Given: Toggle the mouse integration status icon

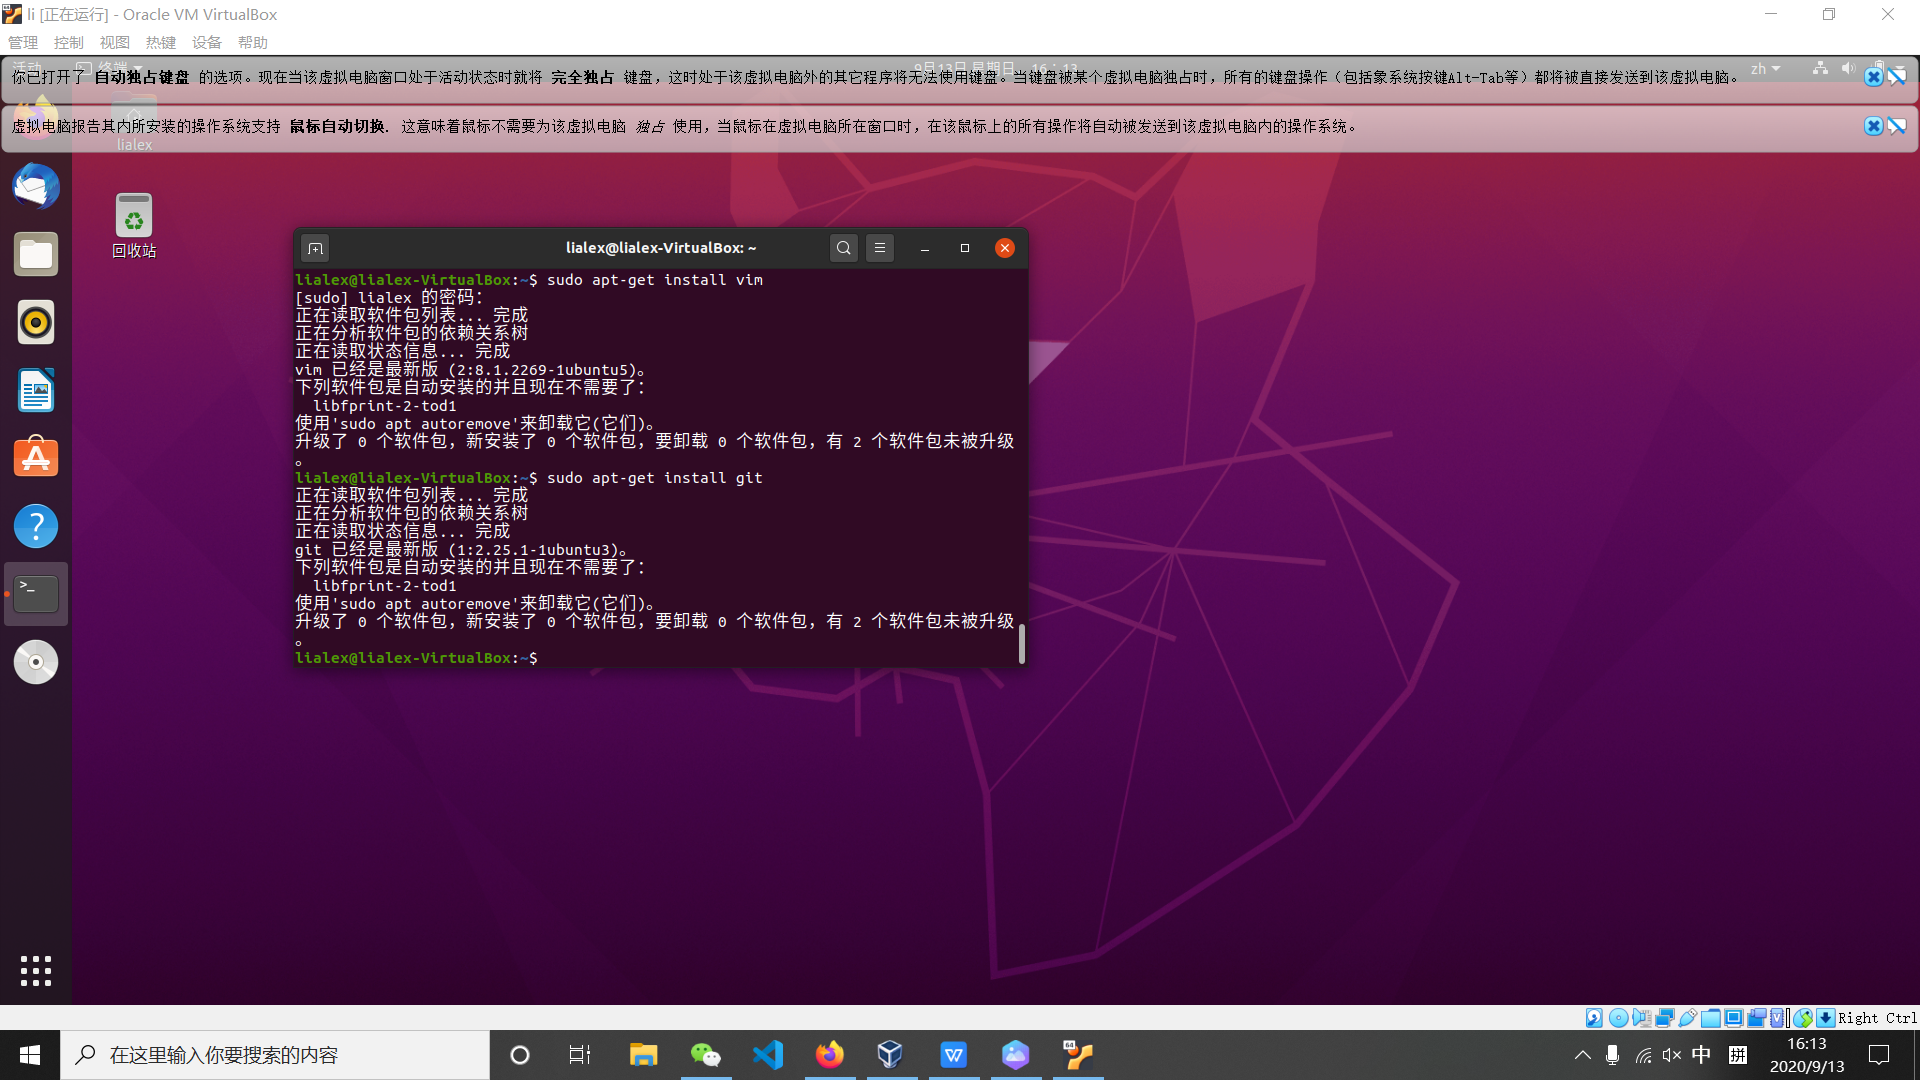Looking at the screenshot, I should tap(1804, 1017).
